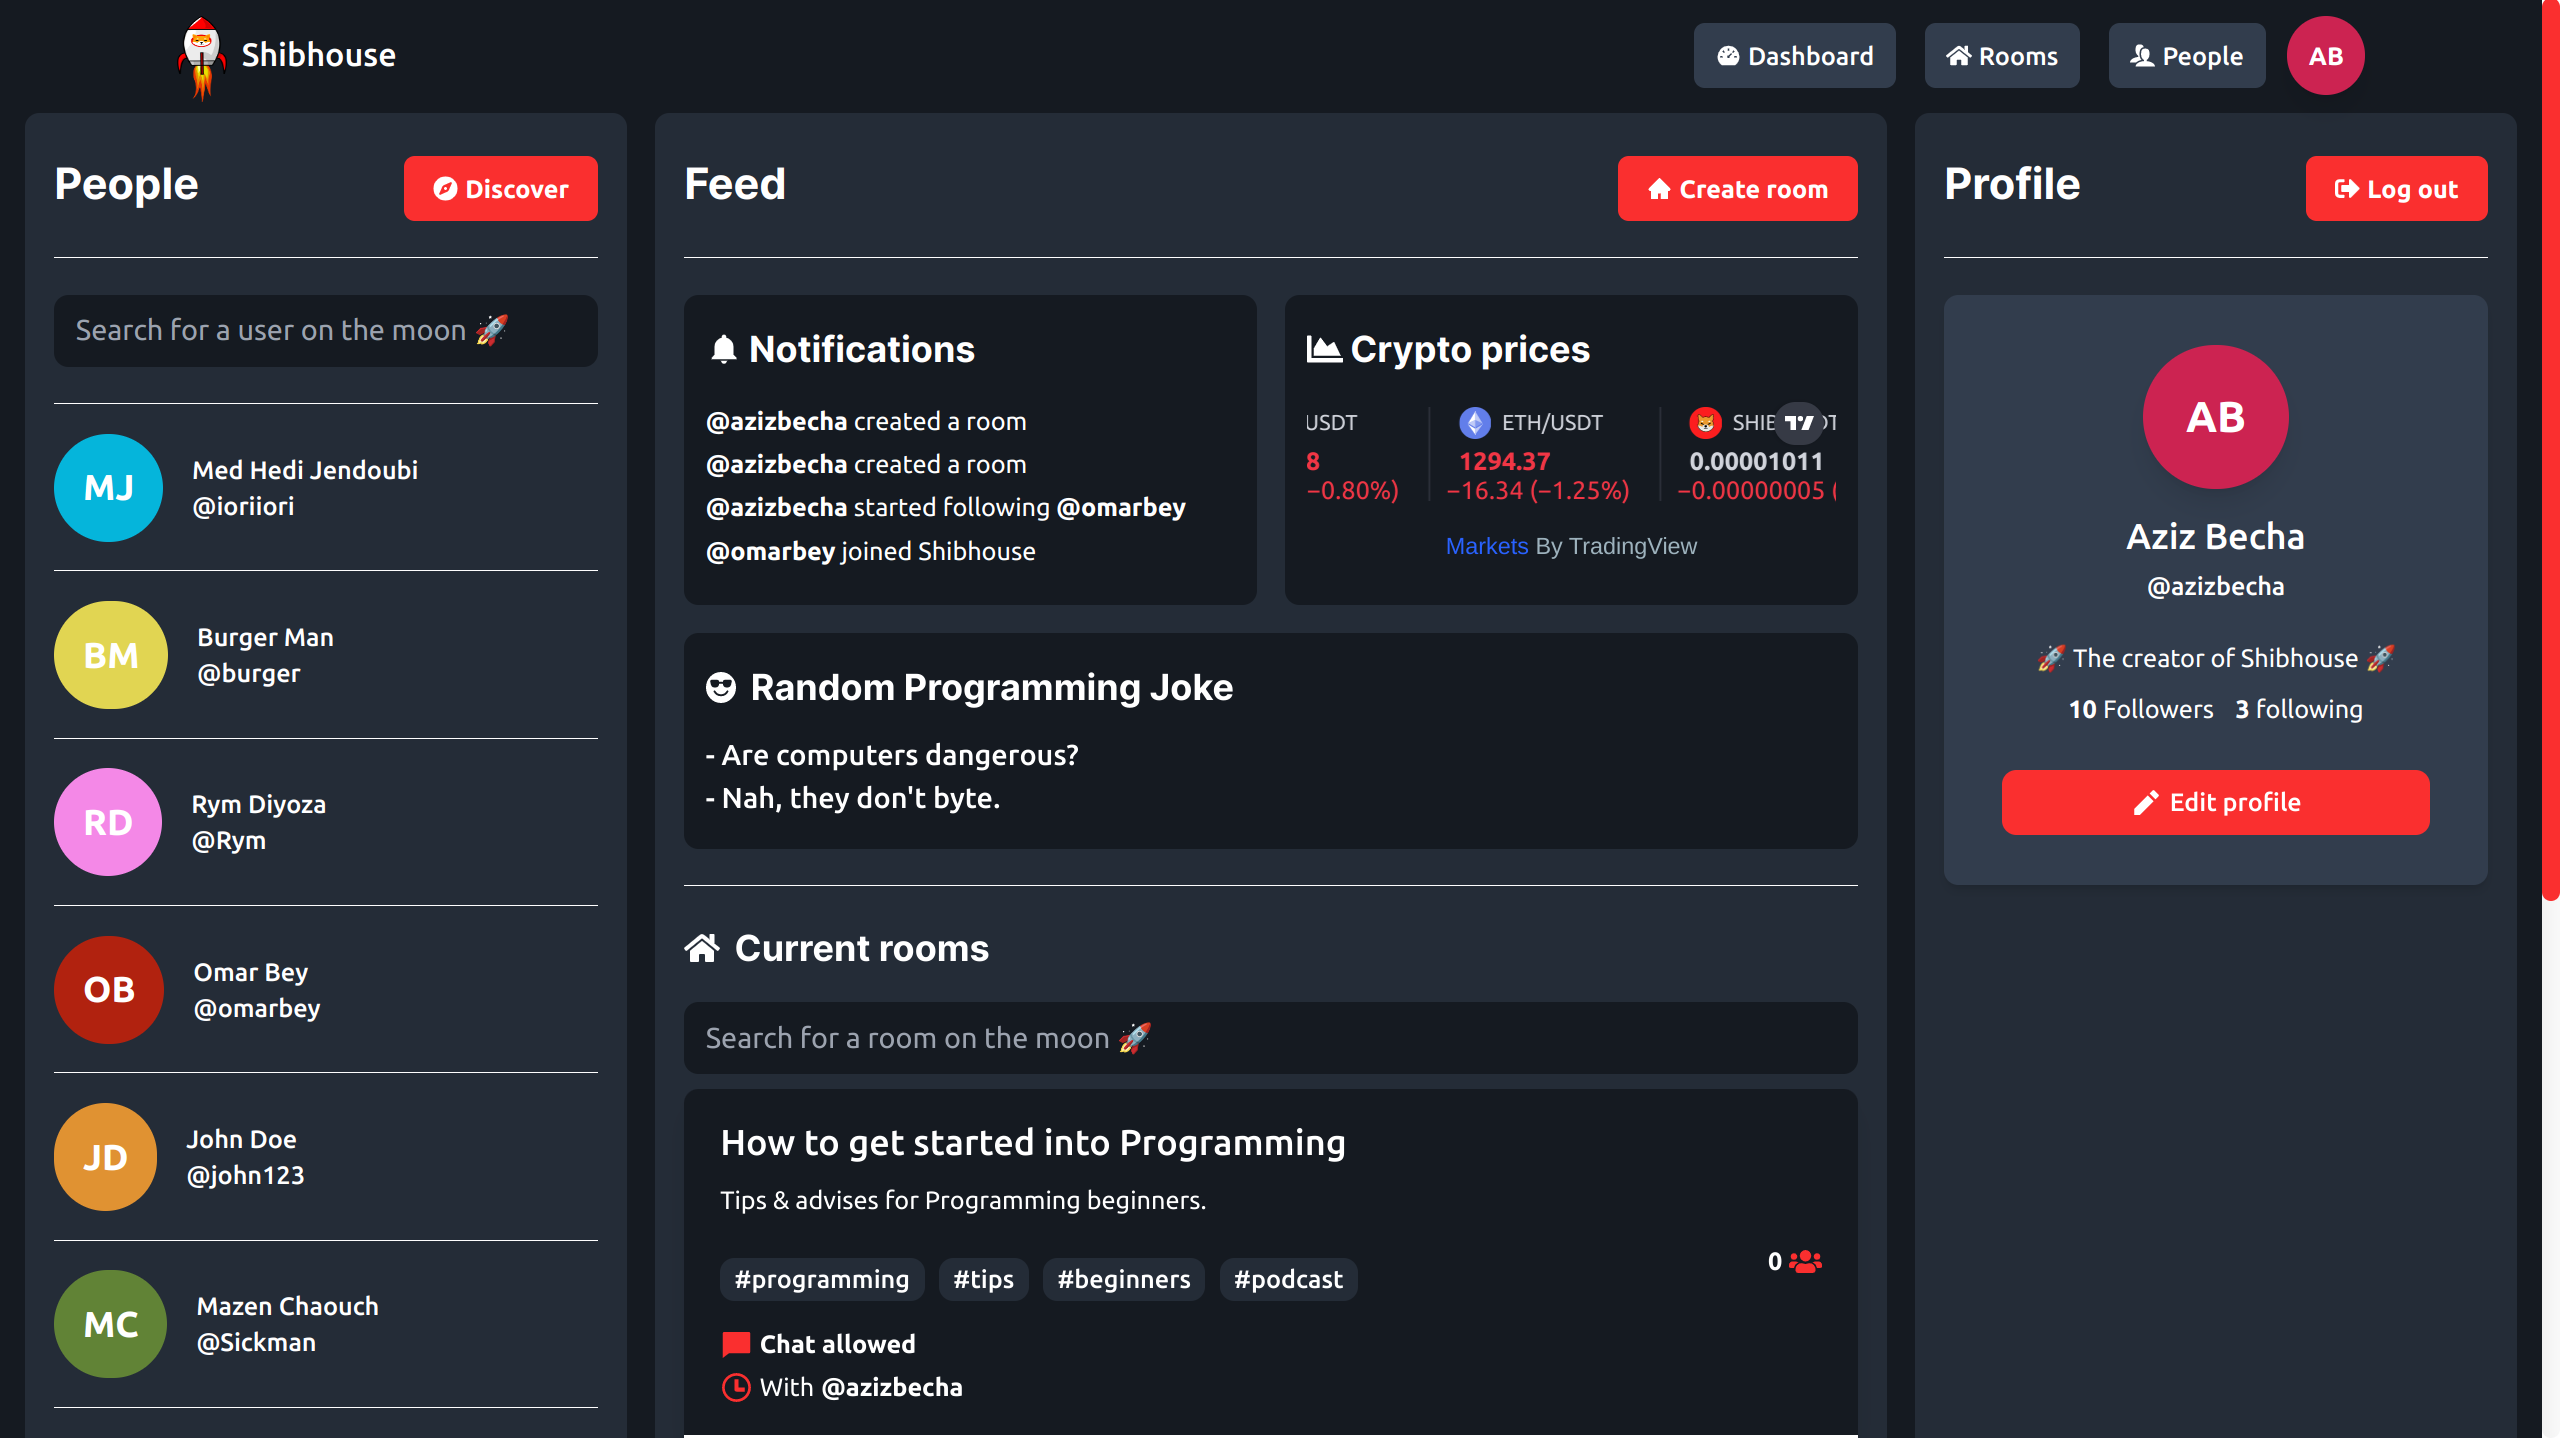
Task: Click the Discover button
Action: click(501, 189)
